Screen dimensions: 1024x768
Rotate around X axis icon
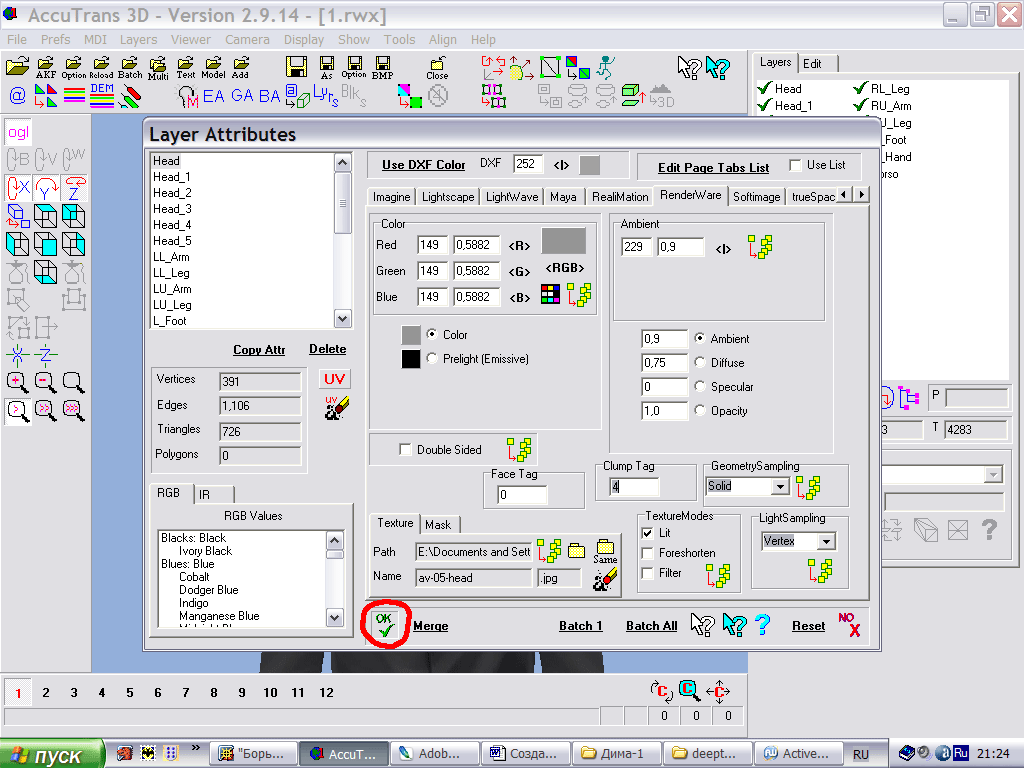18,188
